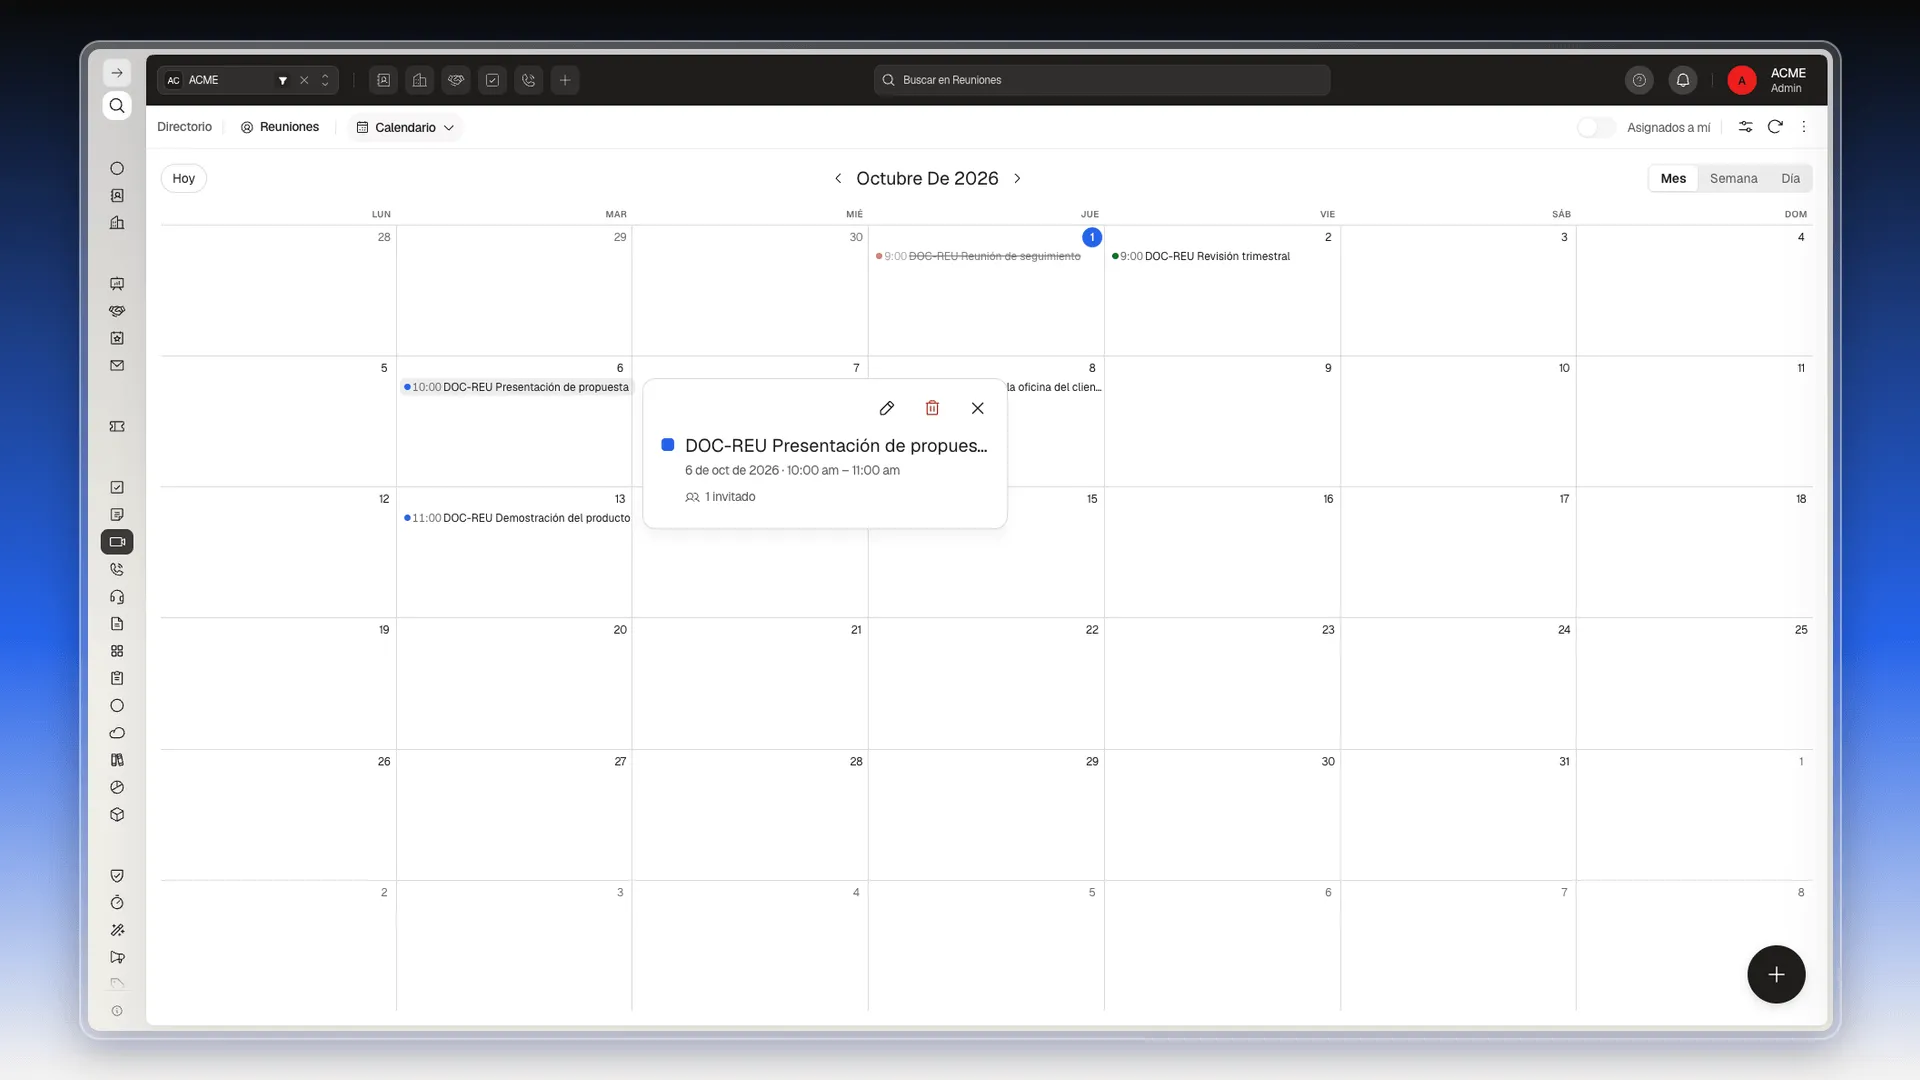The height and width of the screenshot is (1080, 1920).
Task: Open the help question mark icon
Action: [x=1639, y=80]
